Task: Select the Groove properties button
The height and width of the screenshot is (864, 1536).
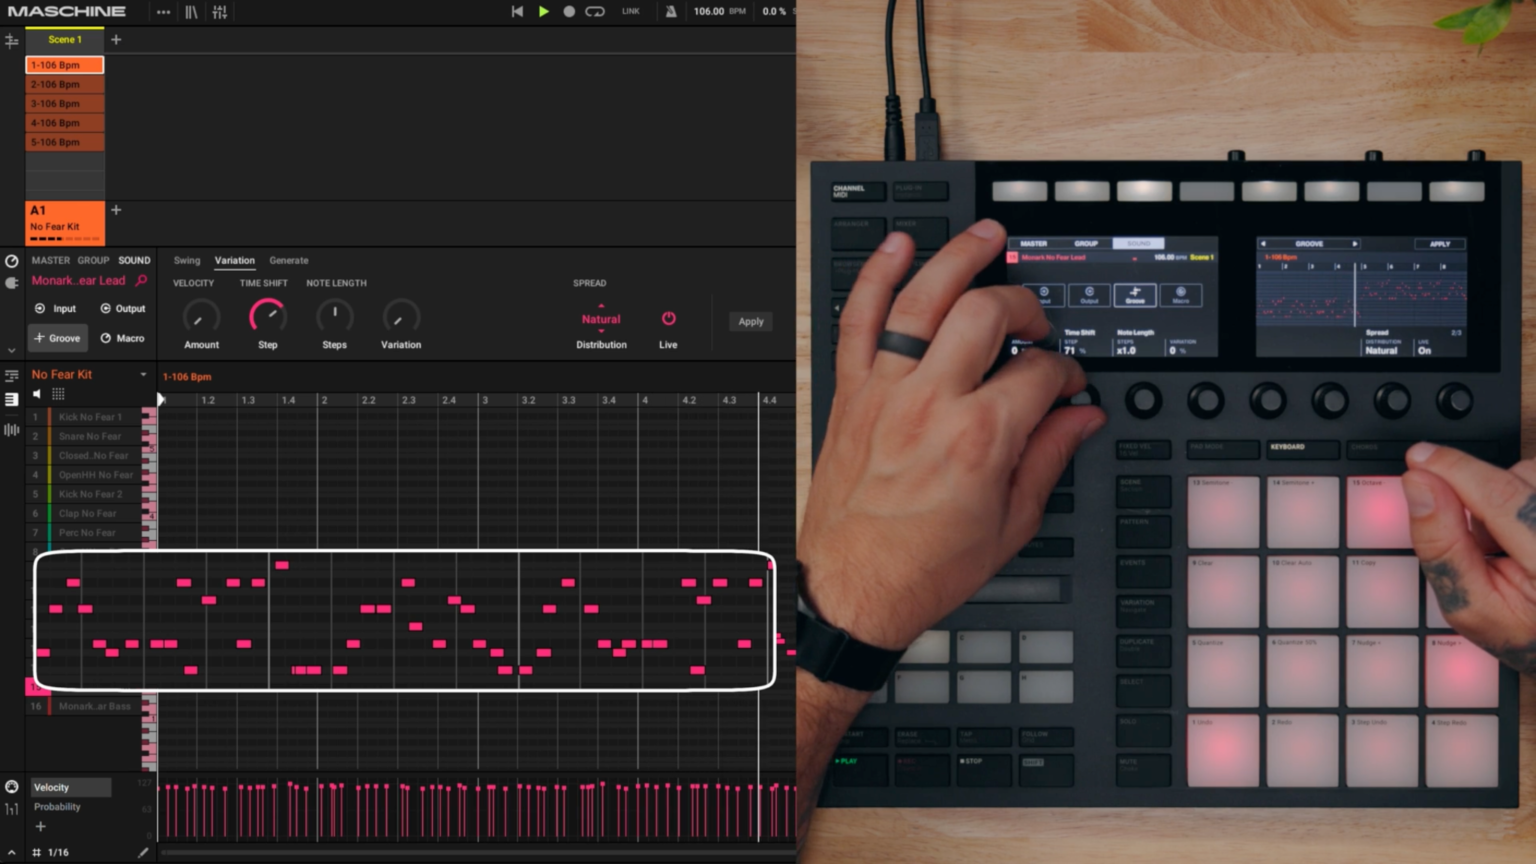Action: pos(57,338)
